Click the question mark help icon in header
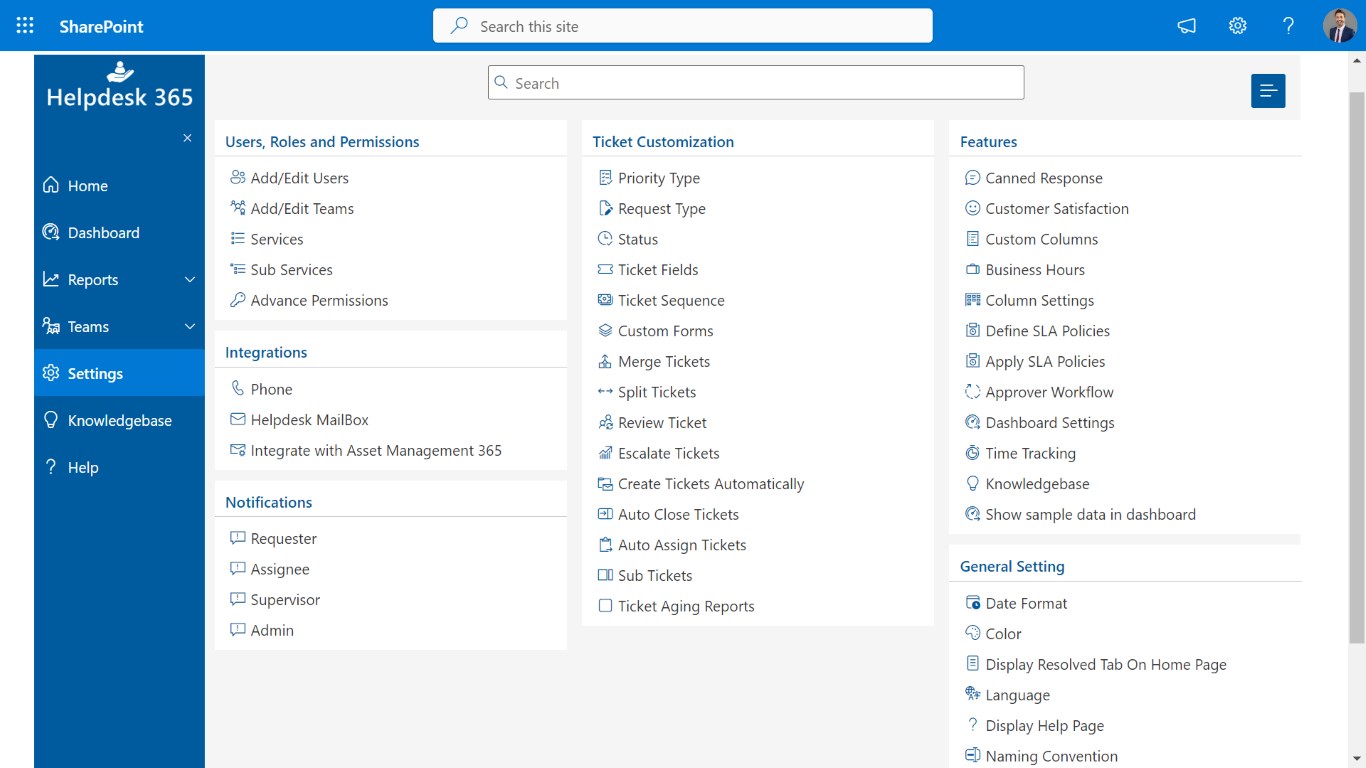The image size is (1366, 768). tap(1288, 26)
